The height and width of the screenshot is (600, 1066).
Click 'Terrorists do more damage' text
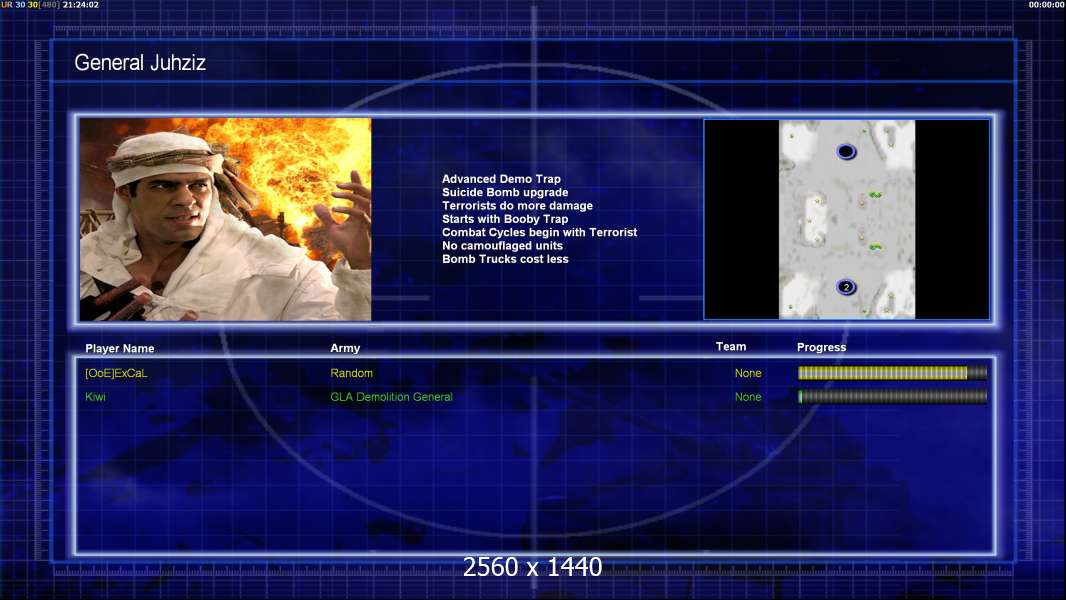tap(517, 205)
